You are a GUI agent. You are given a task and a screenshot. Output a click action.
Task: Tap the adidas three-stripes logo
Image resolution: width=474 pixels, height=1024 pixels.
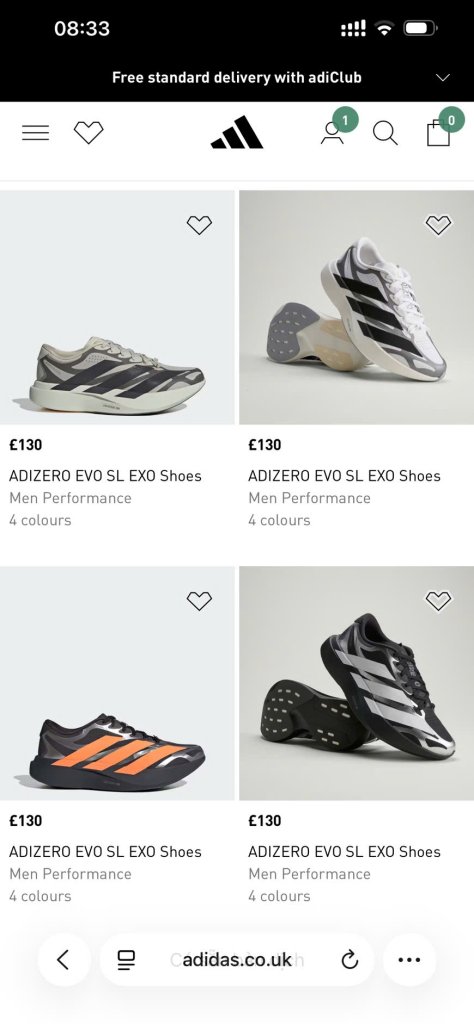[236, 133]
